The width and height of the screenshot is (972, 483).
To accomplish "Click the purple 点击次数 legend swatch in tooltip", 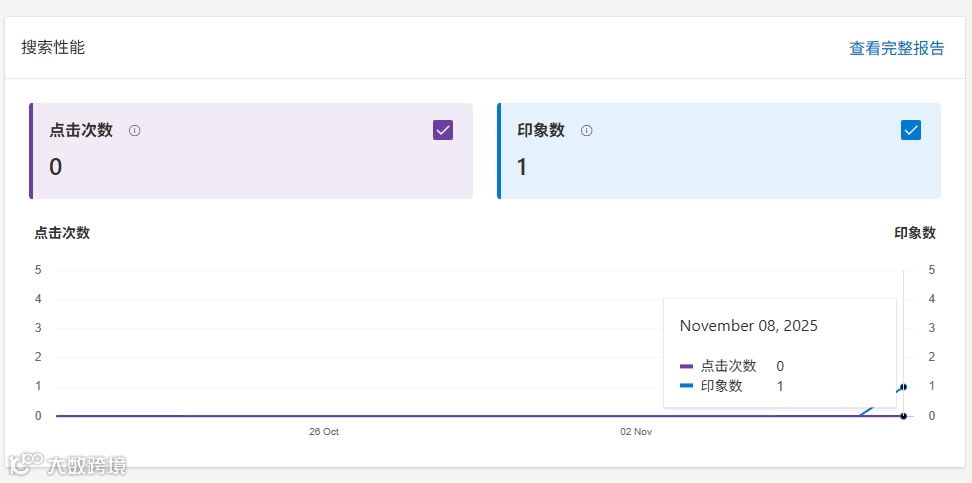I will [686, 366].
